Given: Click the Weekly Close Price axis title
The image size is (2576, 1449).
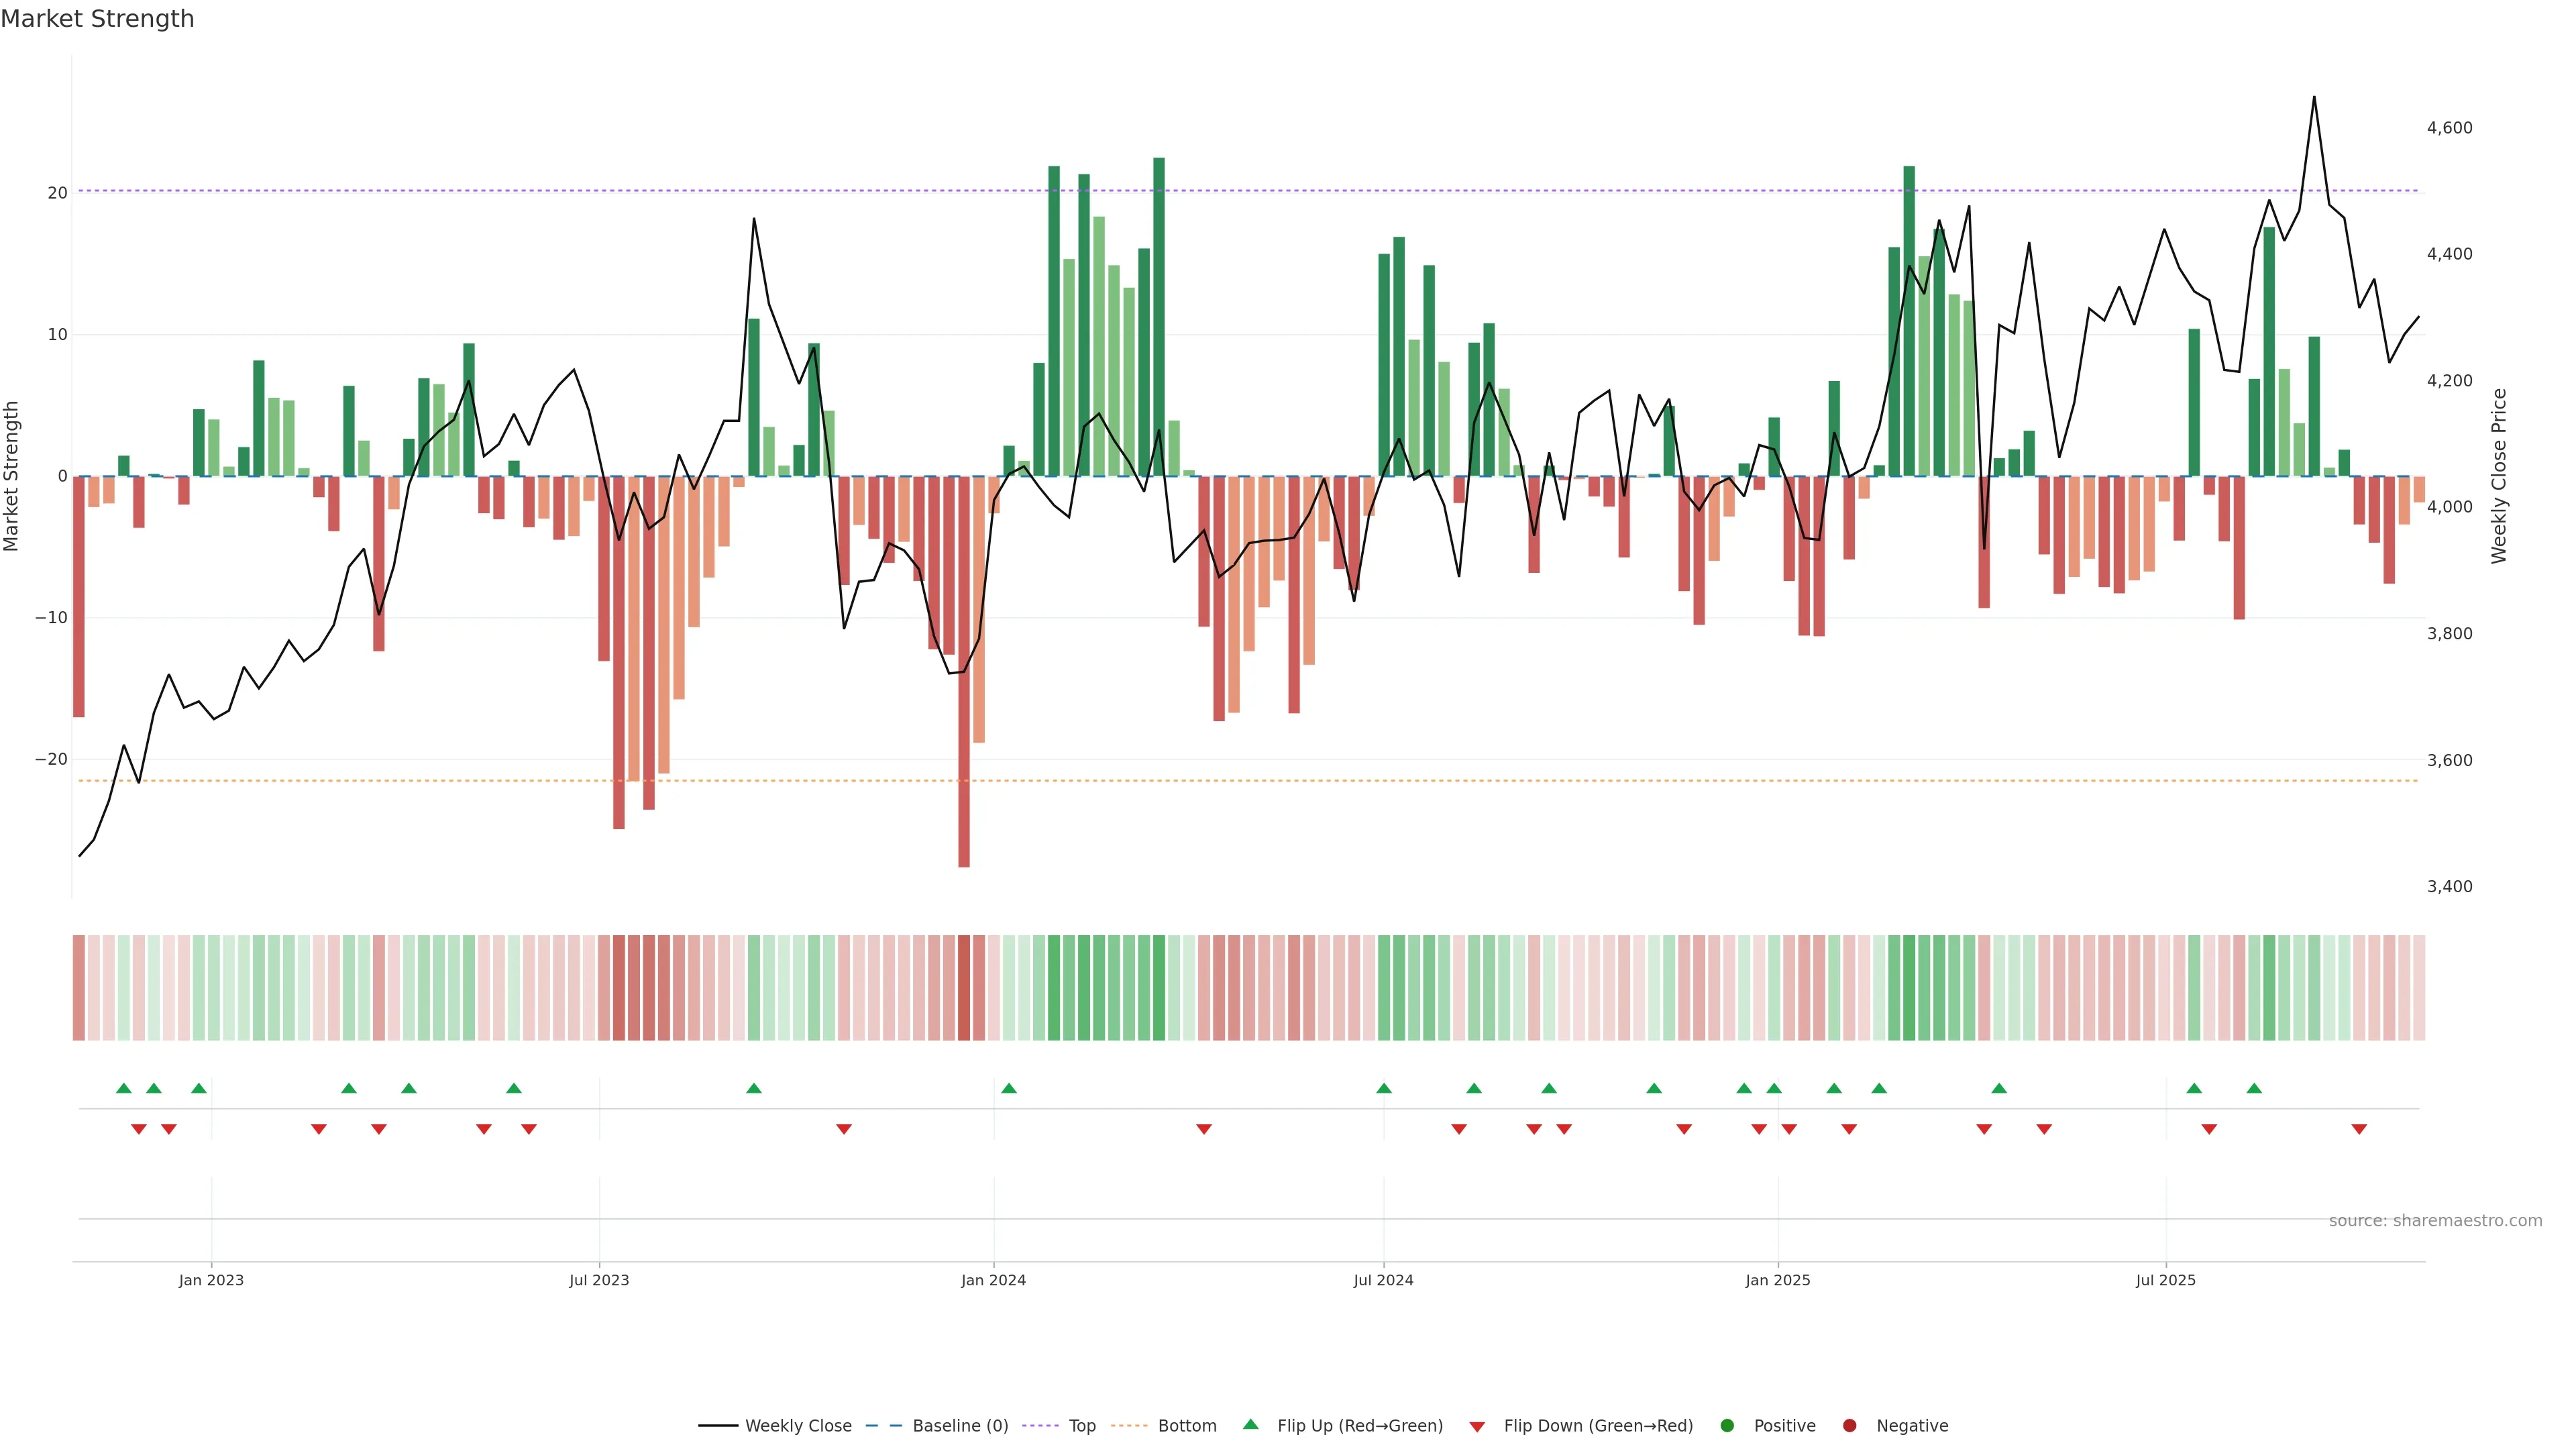Looking at the screenshot, I should (2499, 476).
